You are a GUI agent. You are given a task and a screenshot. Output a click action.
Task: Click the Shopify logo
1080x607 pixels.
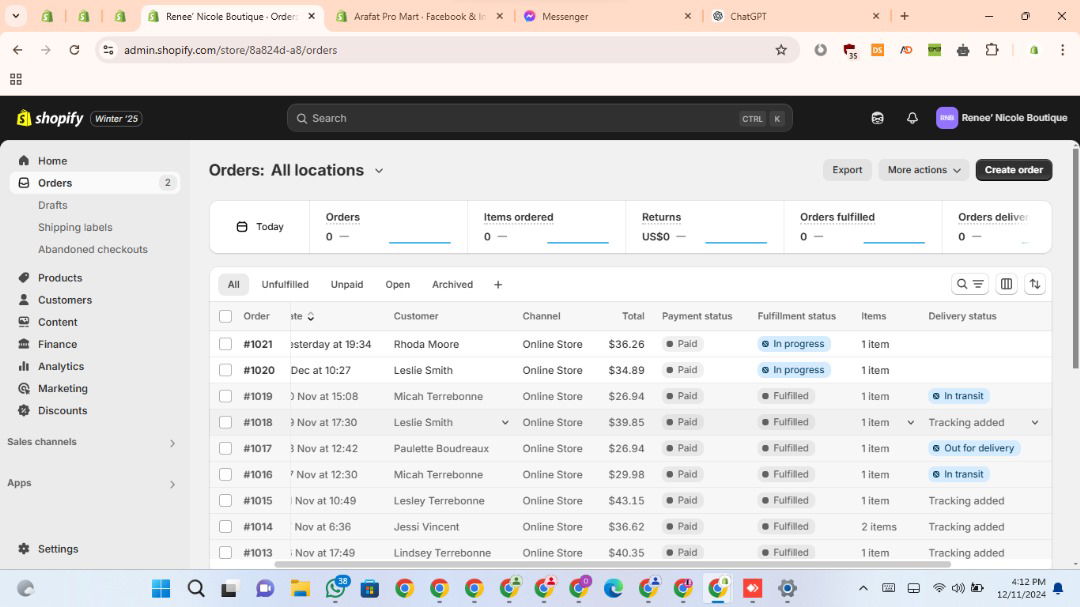coord(50,118)
